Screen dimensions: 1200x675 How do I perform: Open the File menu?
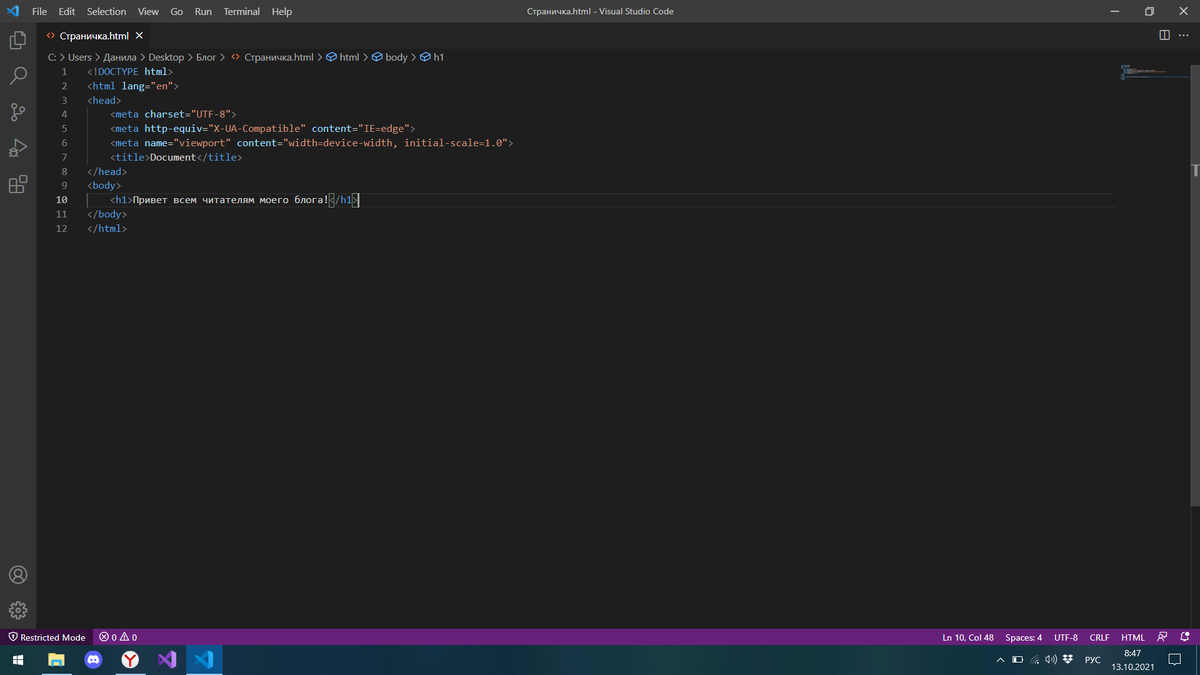point(40,11)
